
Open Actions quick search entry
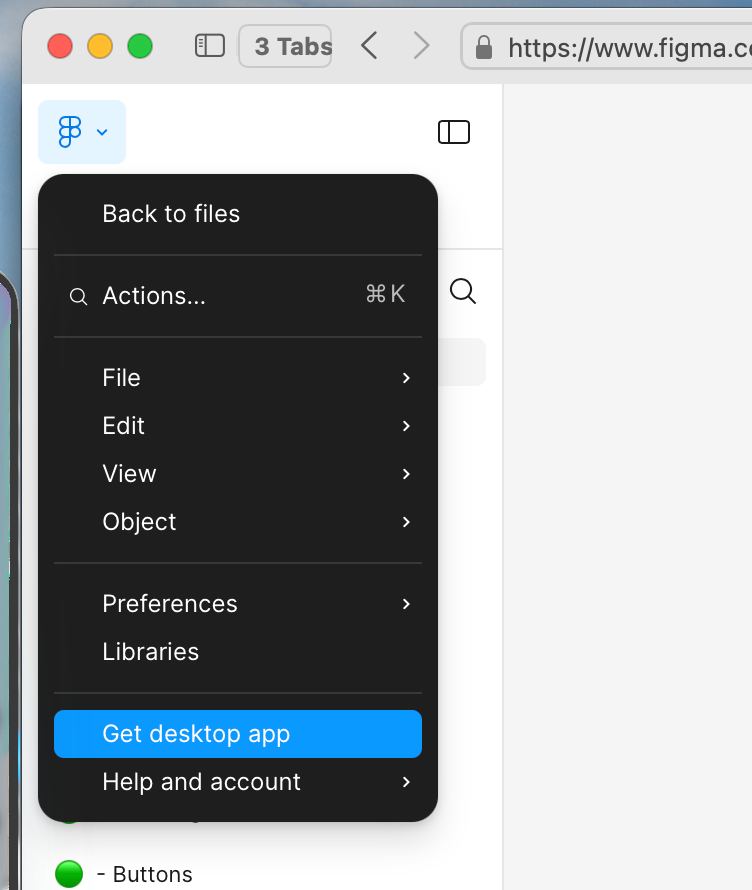click(x=237, y=296)
